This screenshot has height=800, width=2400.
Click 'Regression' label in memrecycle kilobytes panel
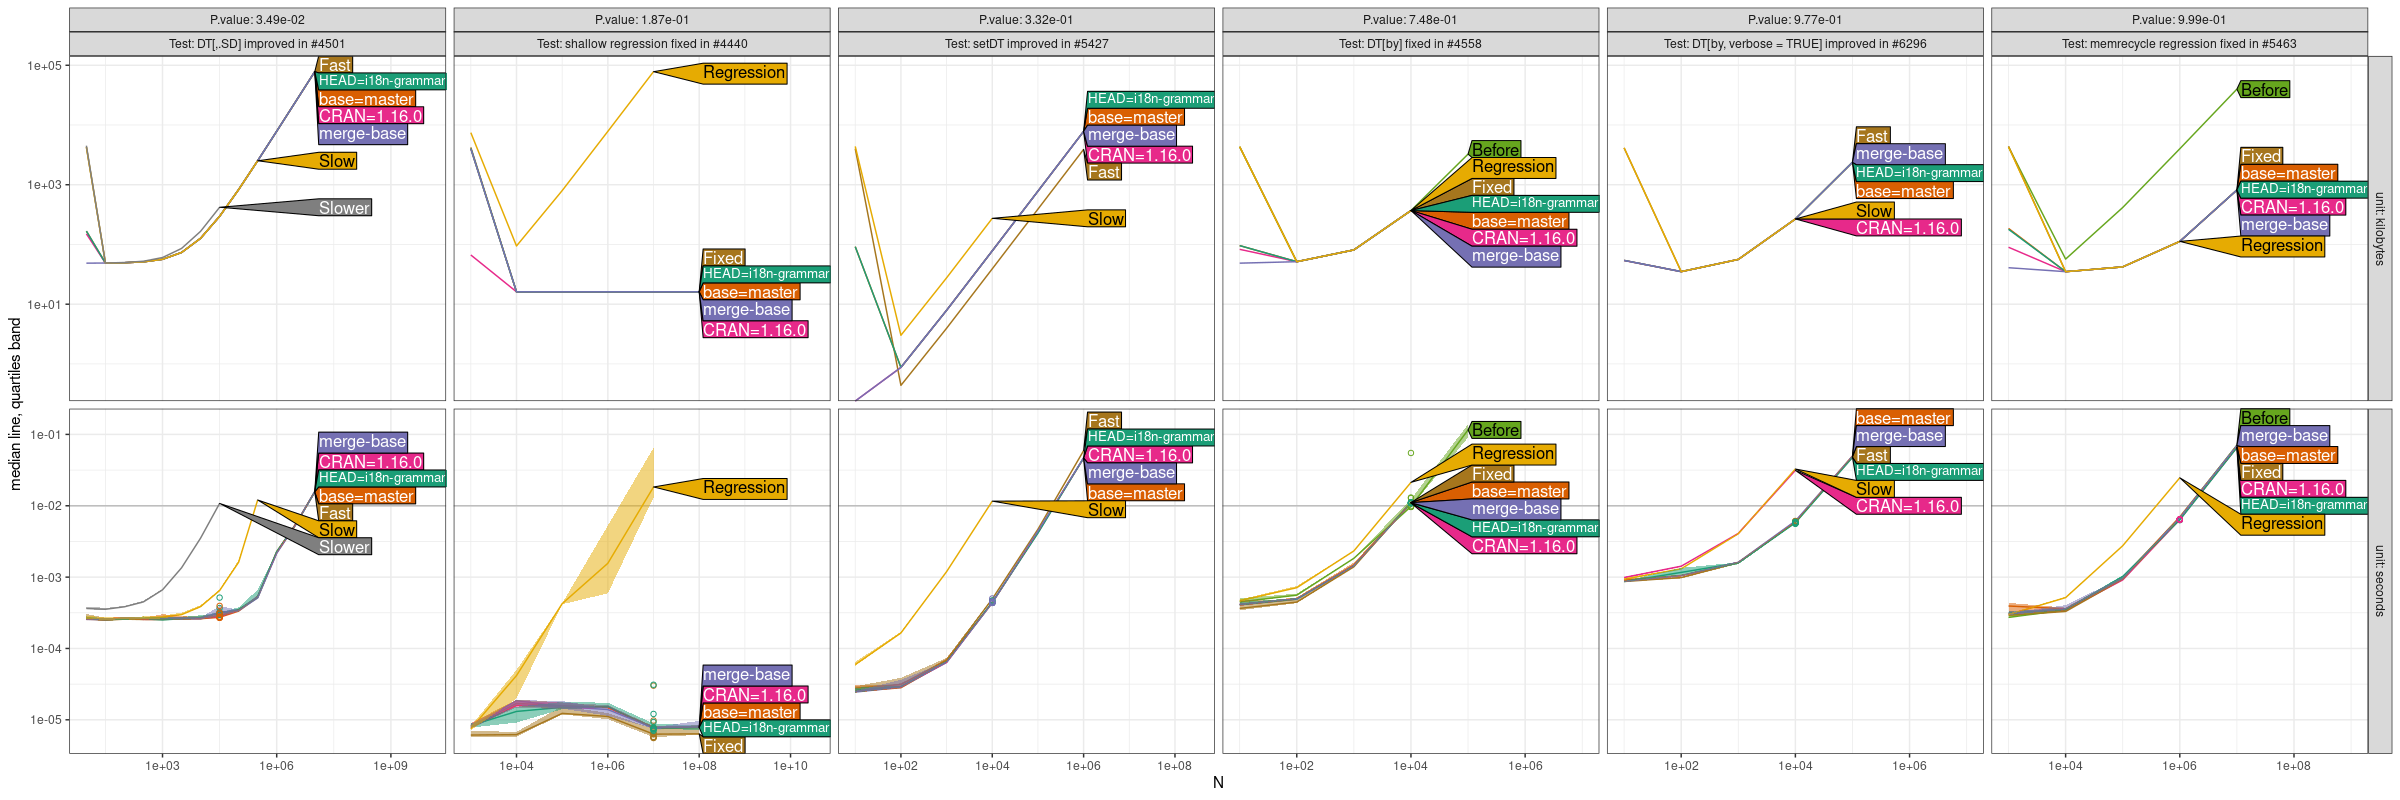tap(2282, 245)
